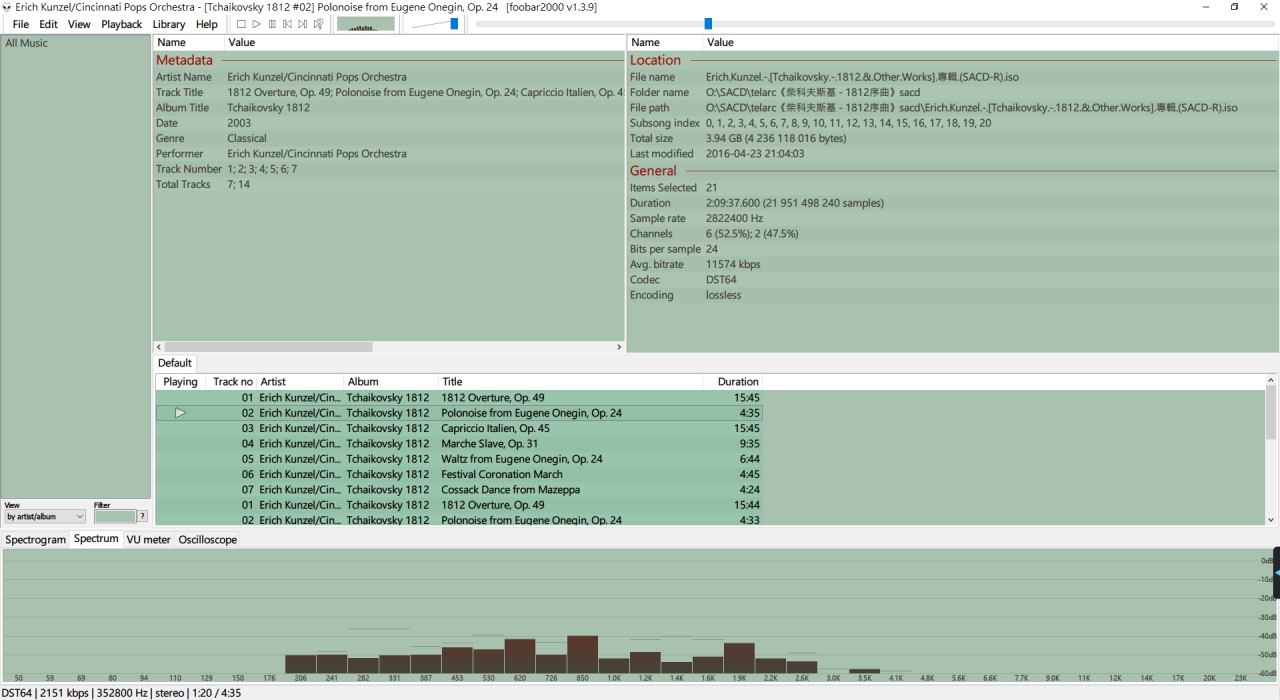
Task: Skip to next track with toolbar icon
Action: [302, 24]
